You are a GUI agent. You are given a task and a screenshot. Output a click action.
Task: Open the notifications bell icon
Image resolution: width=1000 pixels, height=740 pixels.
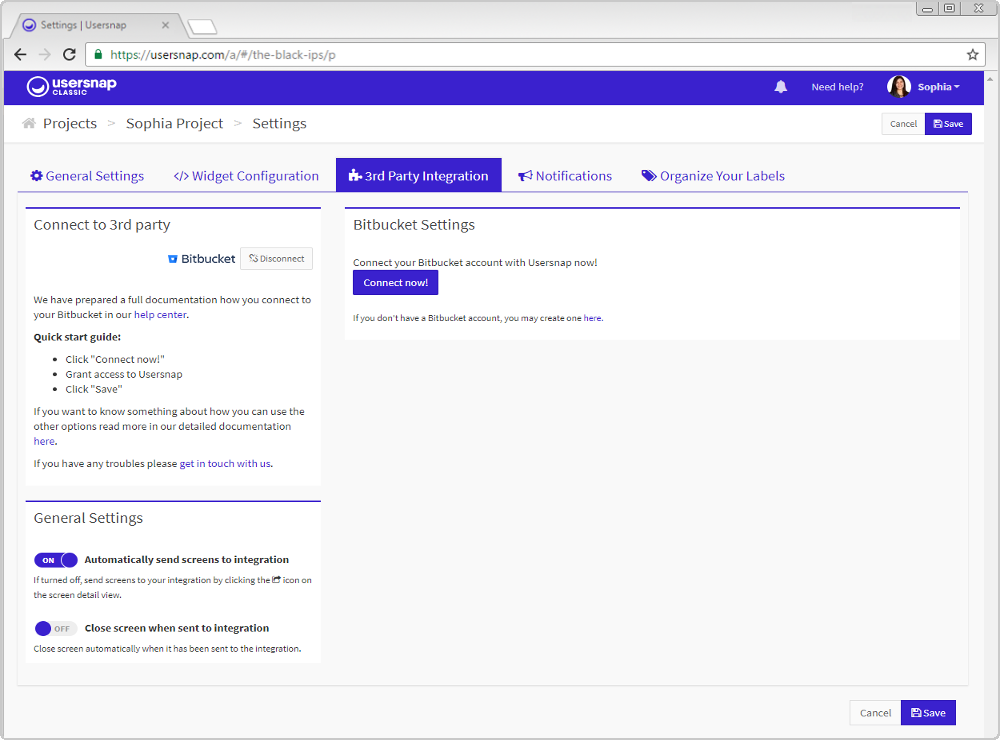[x=780, y=87]
